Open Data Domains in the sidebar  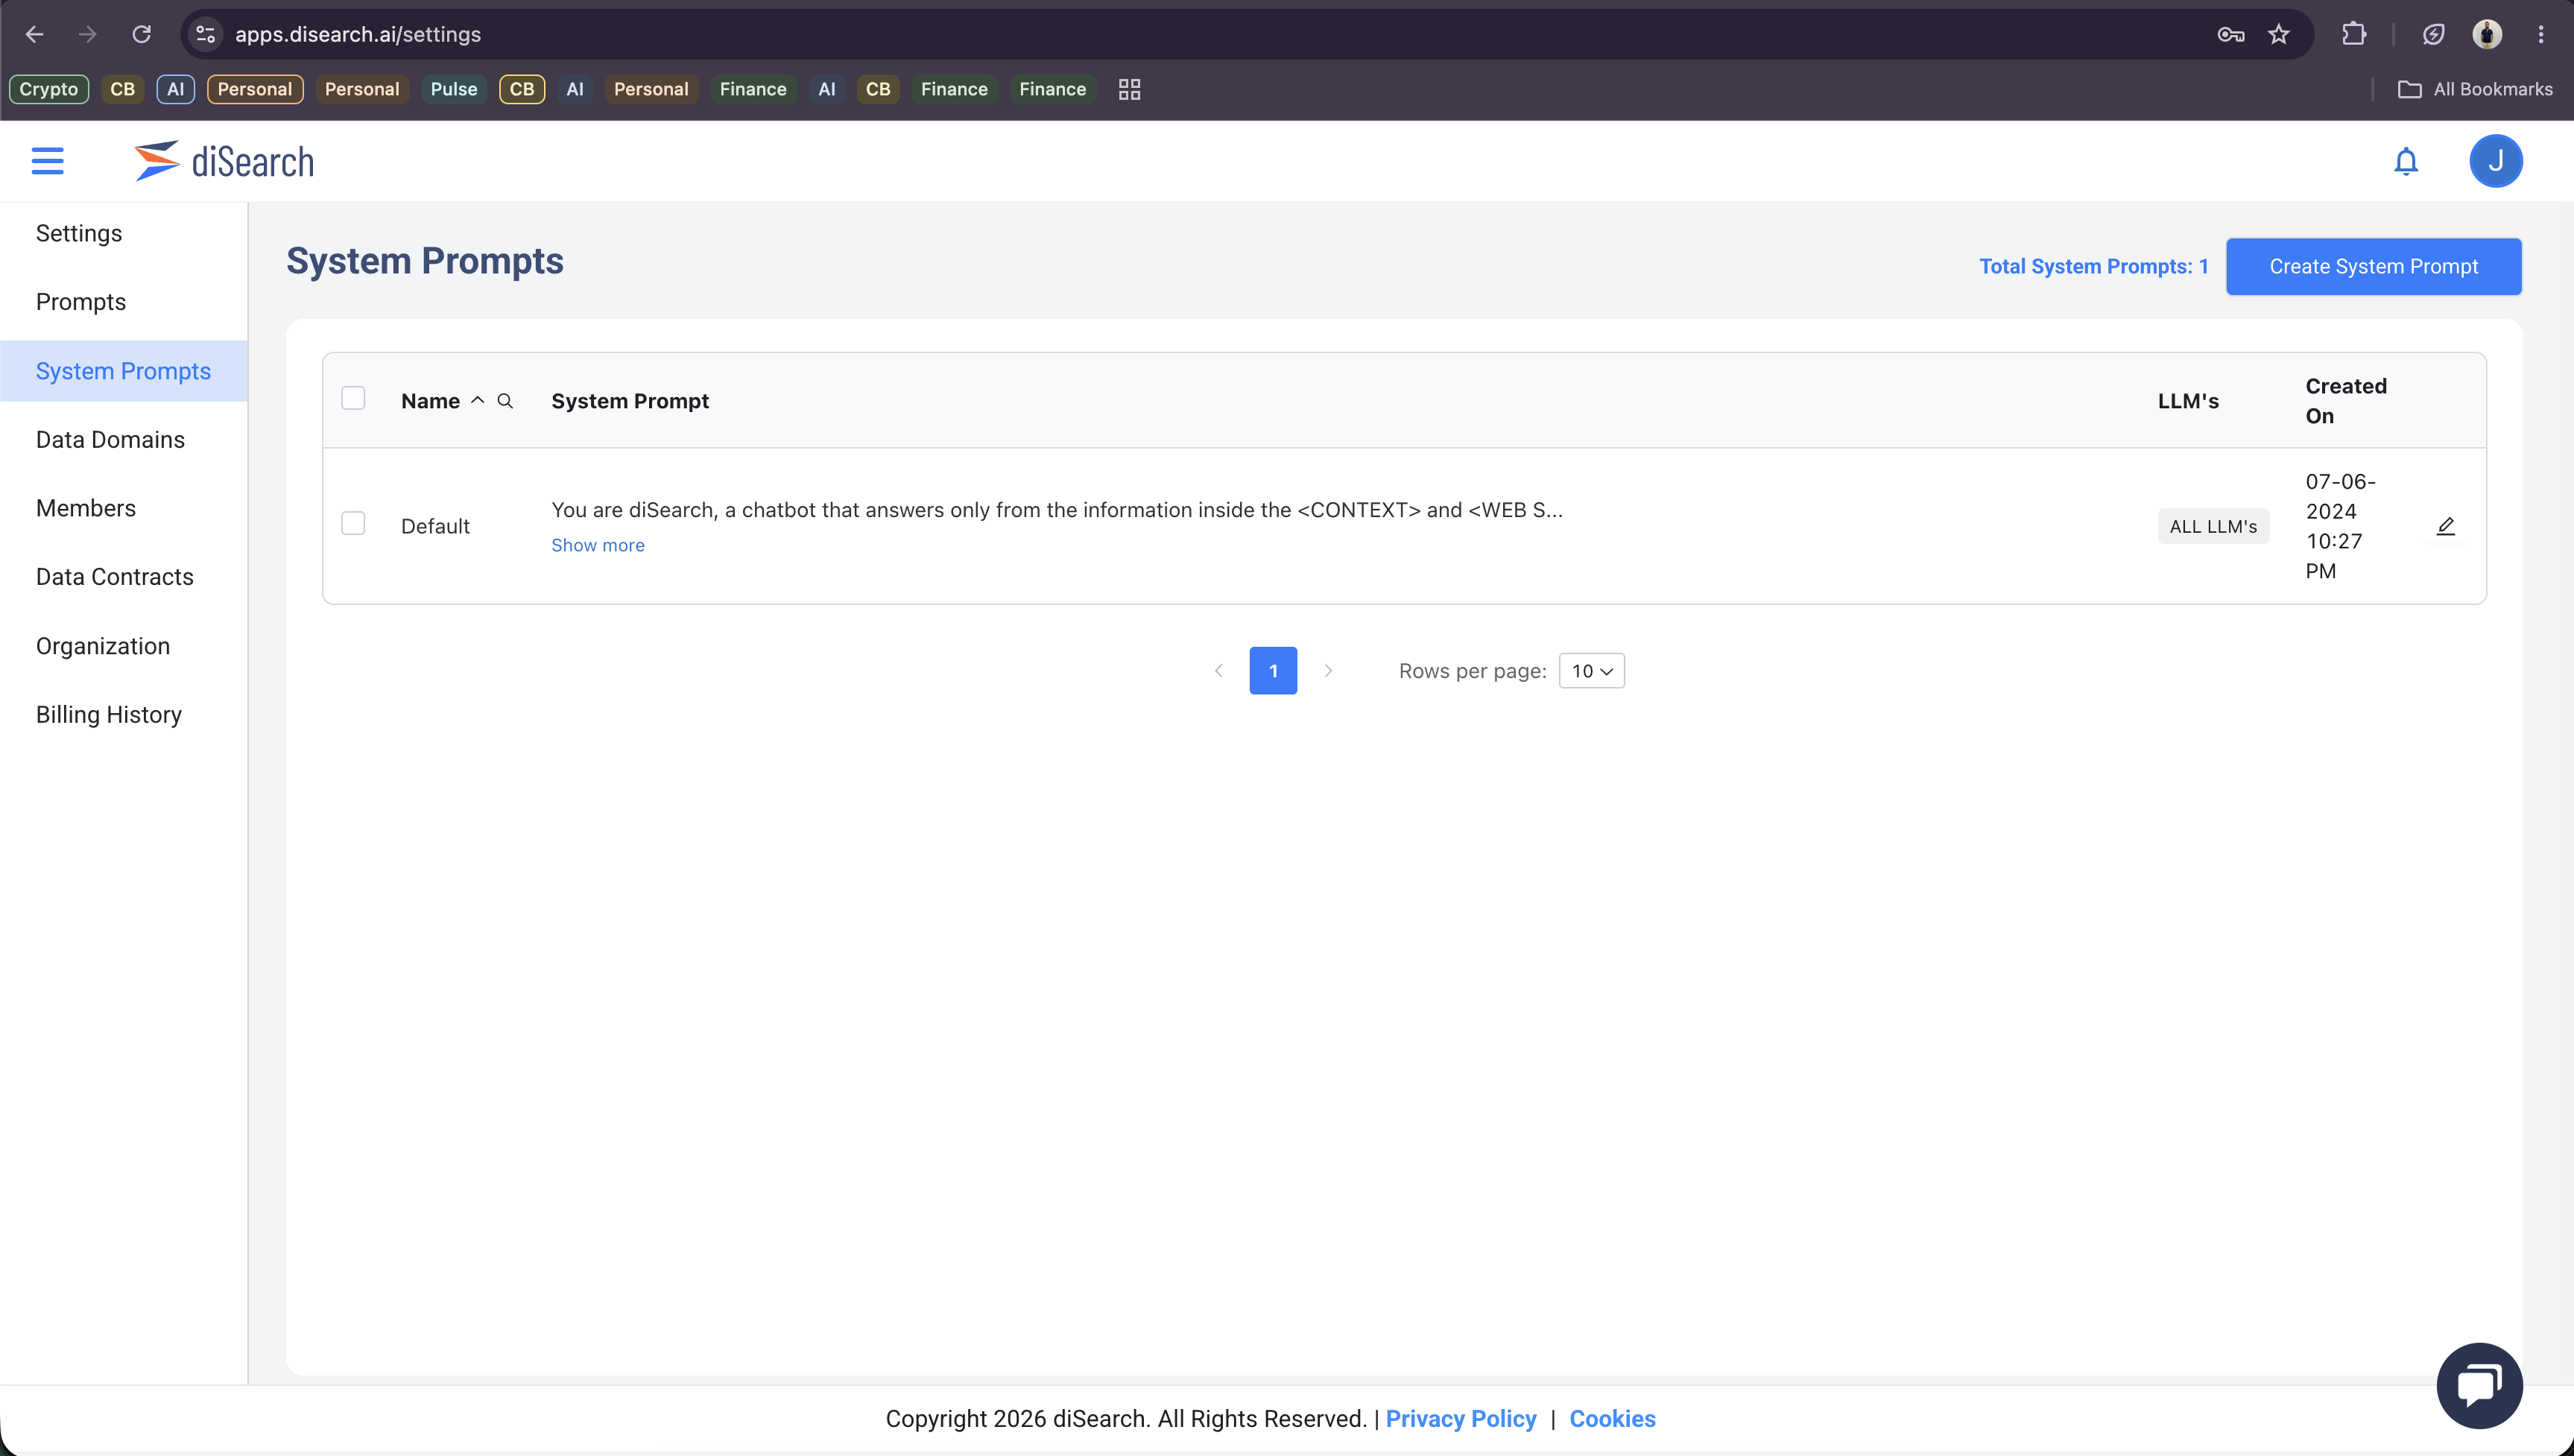tap(110, 440)
